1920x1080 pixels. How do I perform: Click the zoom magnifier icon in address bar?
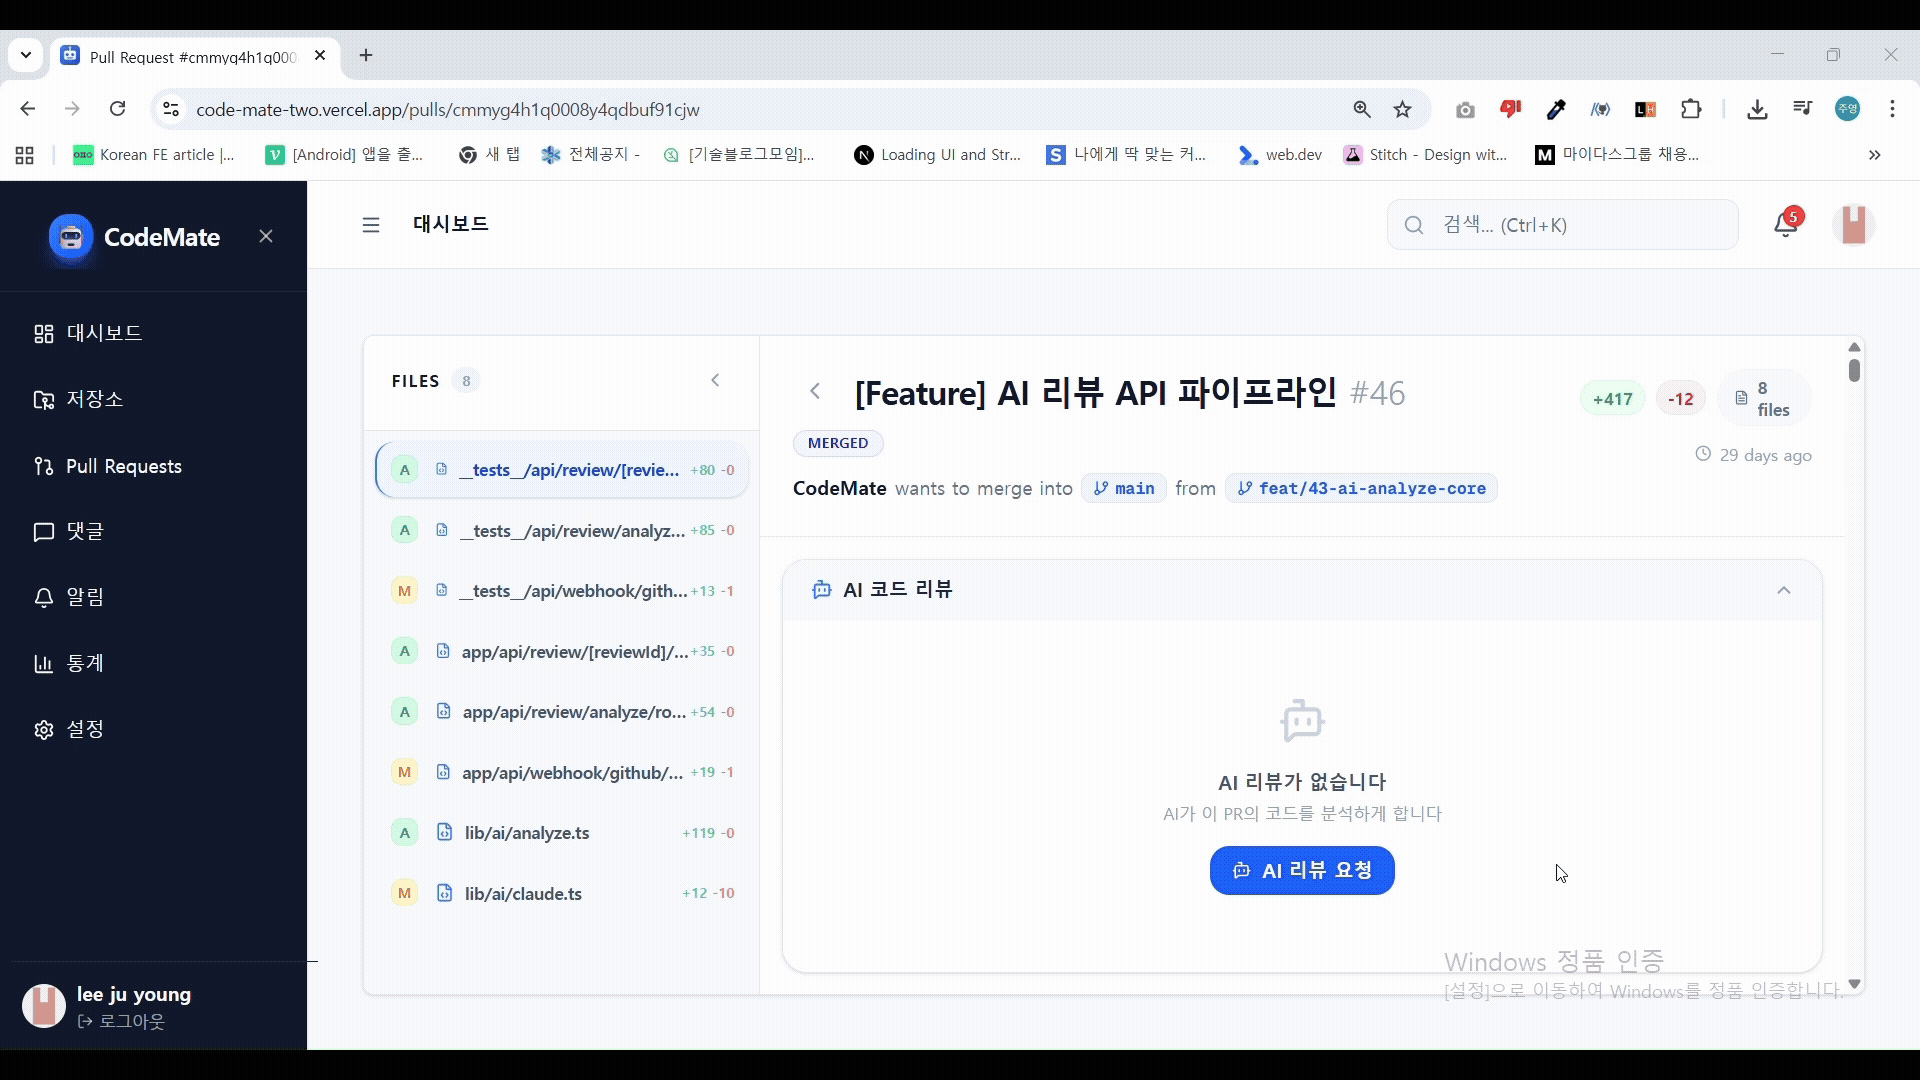click(1362, 109)
